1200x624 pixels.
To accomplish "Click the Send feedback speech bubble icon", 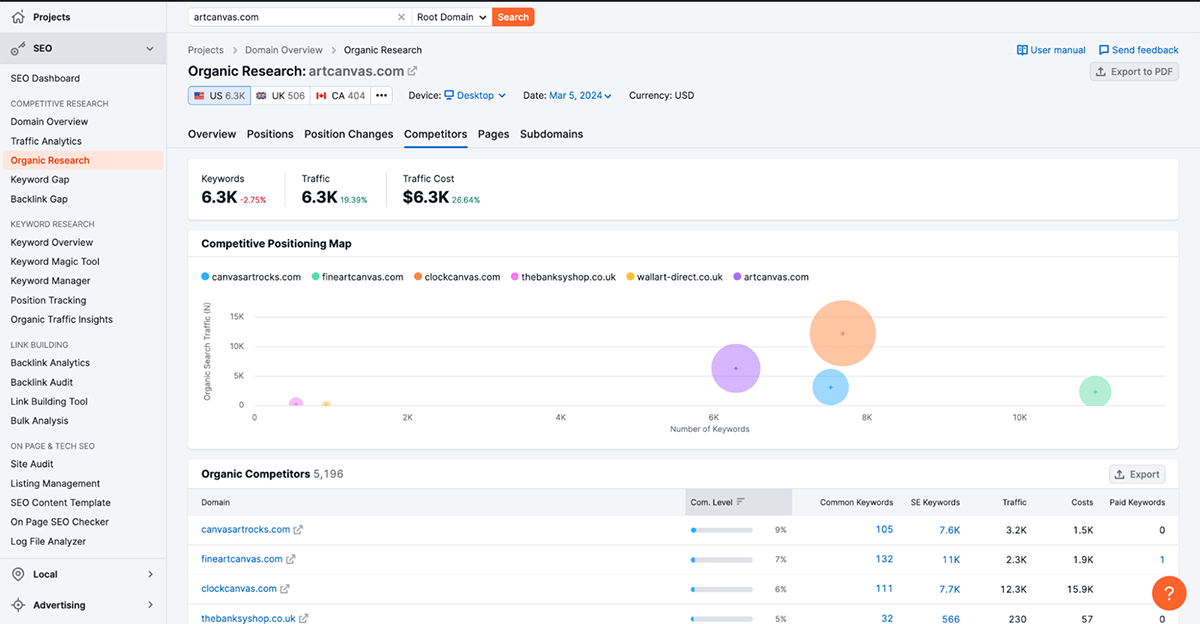I will click(1102, 49).
